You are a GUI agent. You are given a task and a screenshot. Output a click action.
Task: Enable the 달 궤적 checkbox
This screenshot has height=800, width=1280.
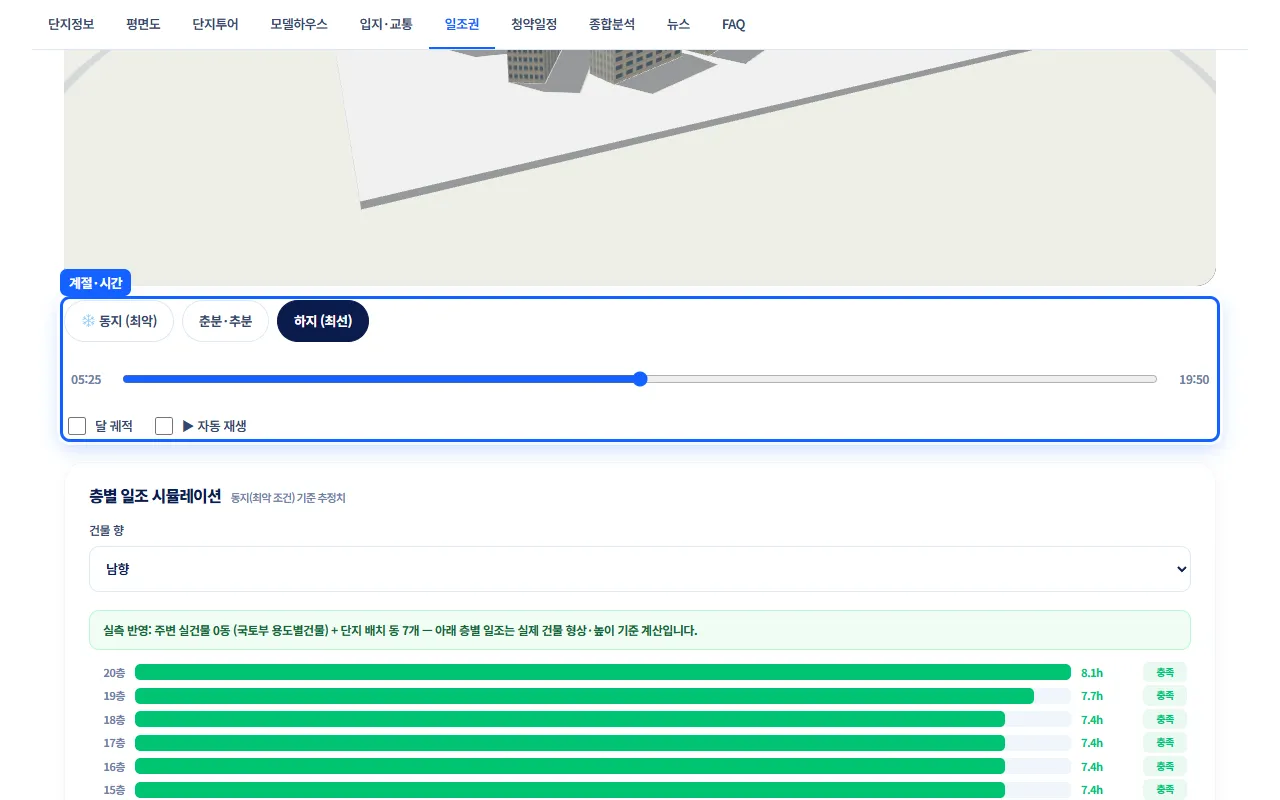[x=77, y=426]
